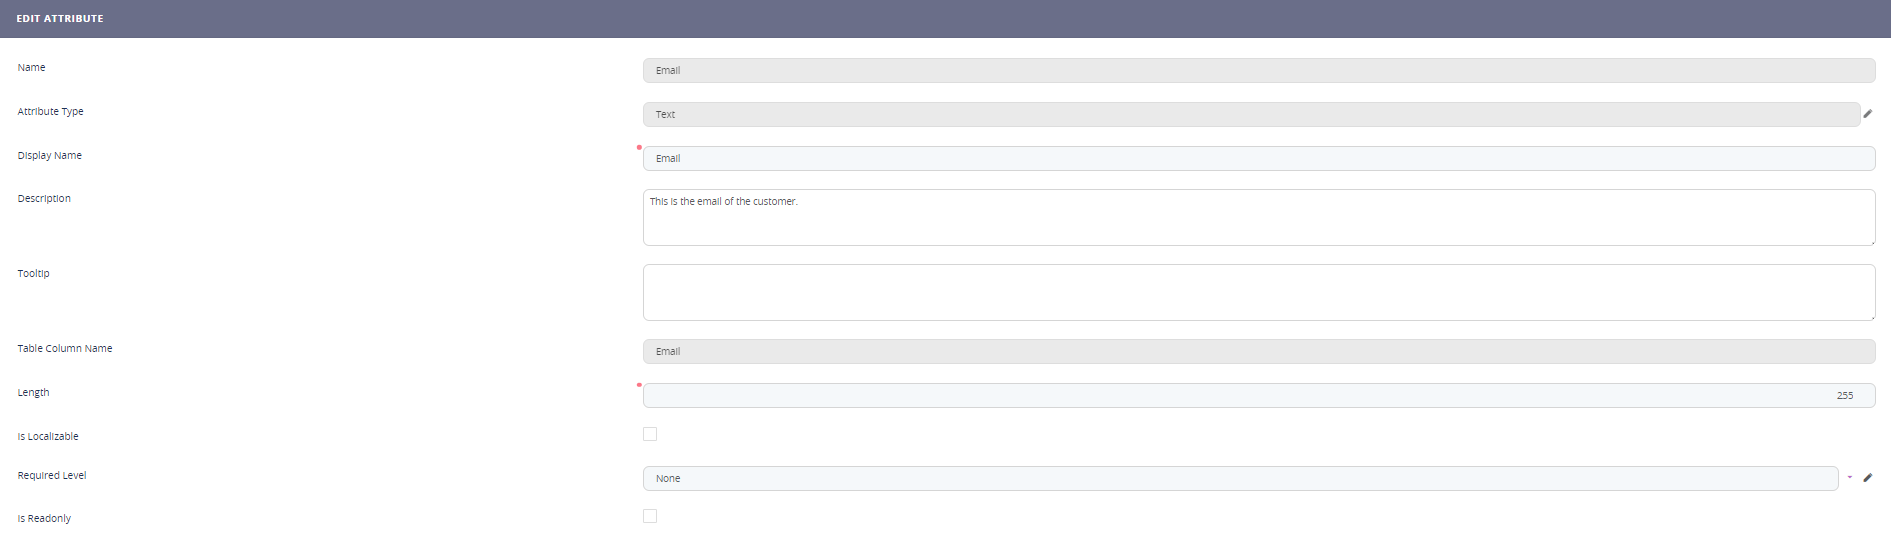Select the Table Column Name field
Screen dimensions: 1891x556
tap(1258, 352)
